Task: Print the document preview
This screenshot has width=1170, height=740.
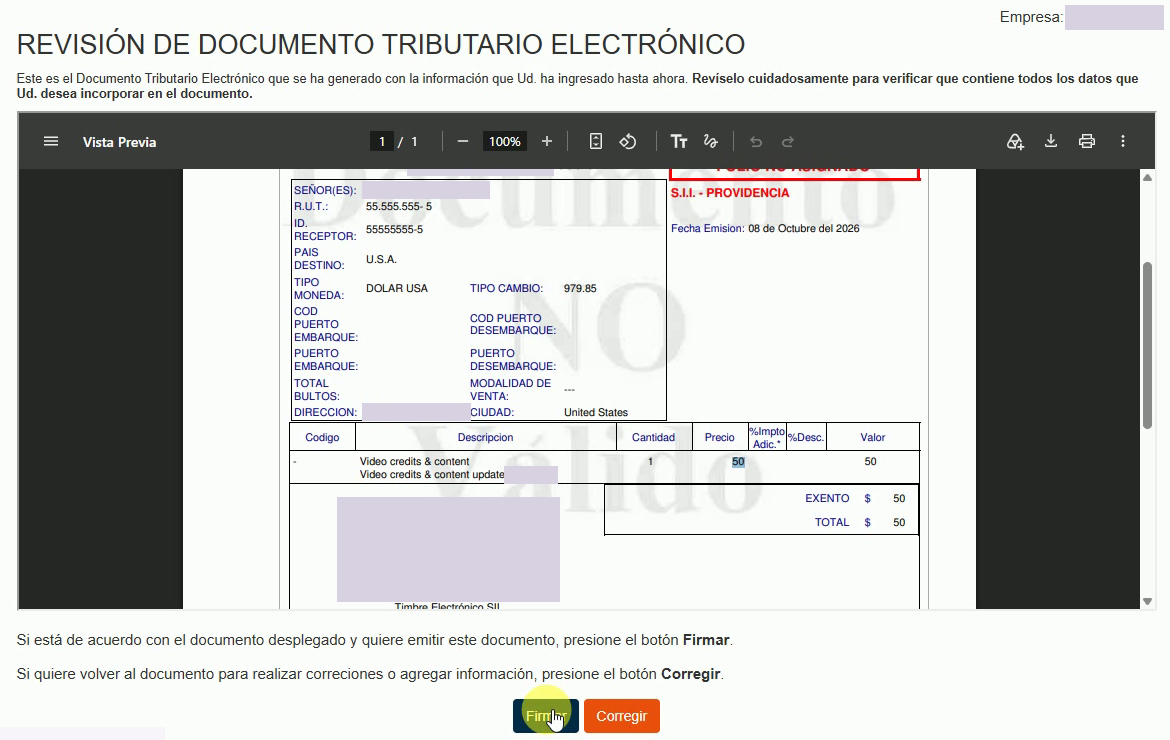Action: click(x=1086, y=142)
